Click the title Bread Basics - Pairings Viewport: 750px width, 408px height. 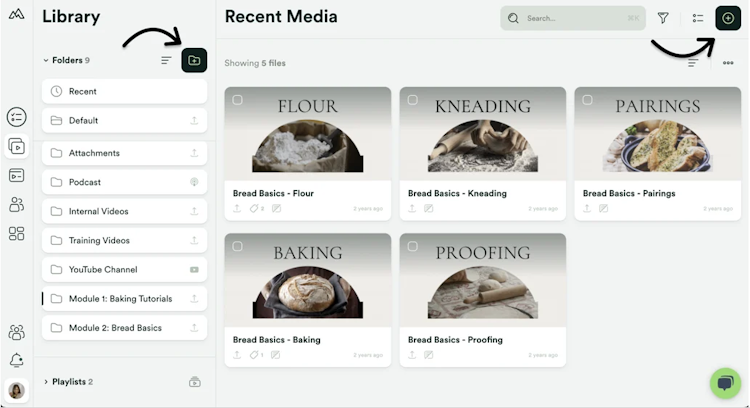[x=629, y=193]
